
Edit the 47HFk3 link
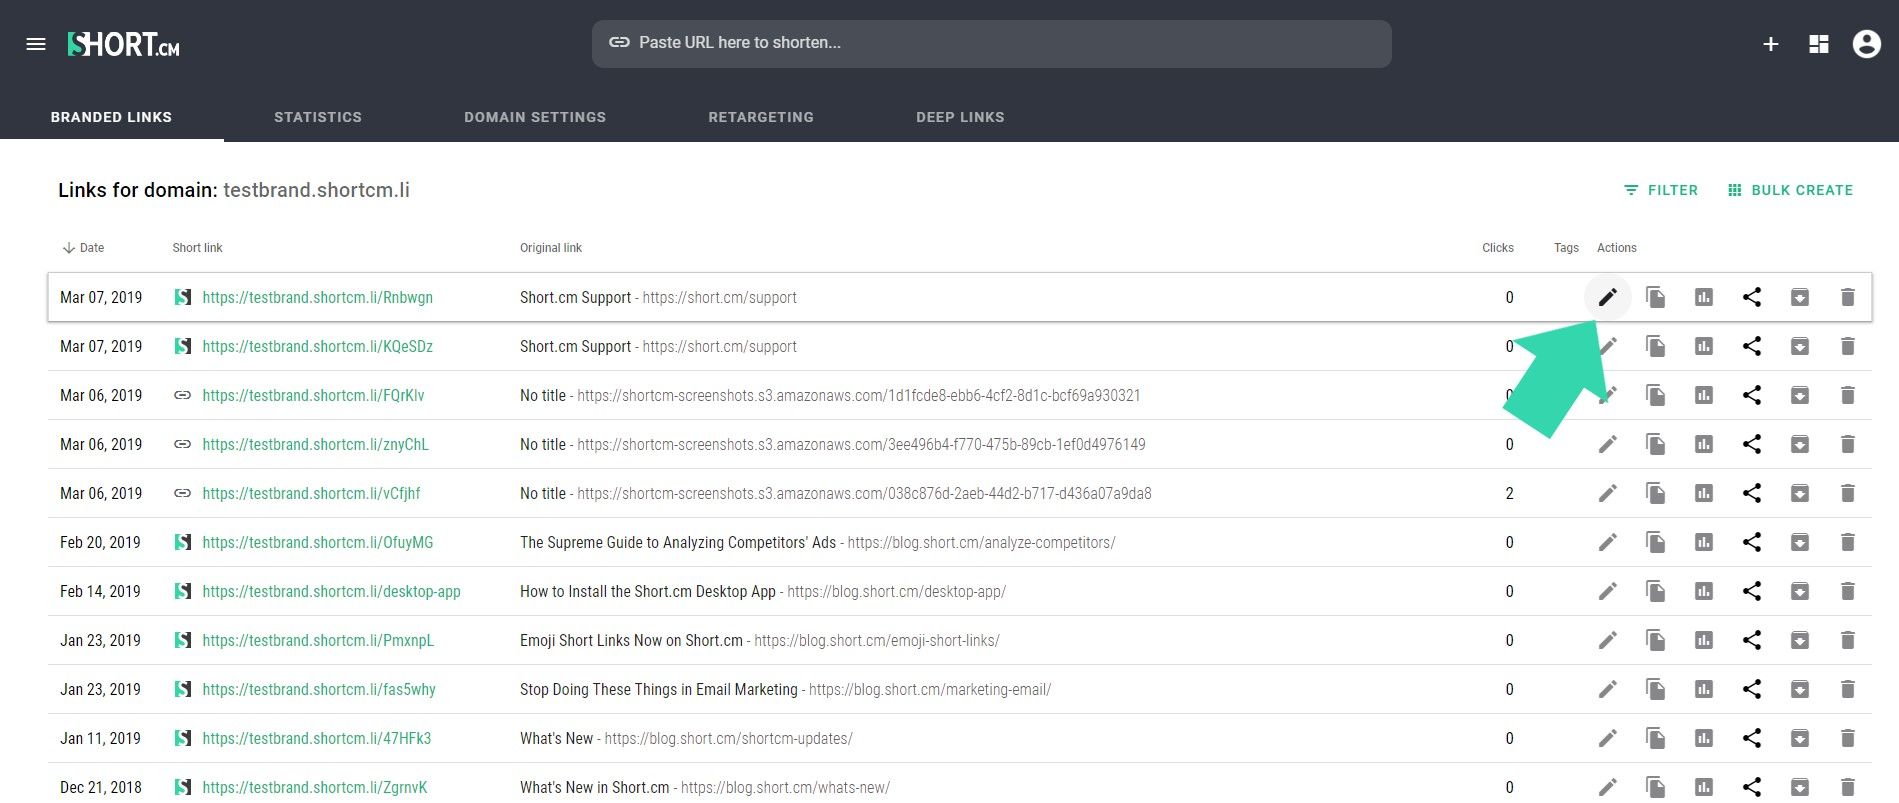(1607, 738)
